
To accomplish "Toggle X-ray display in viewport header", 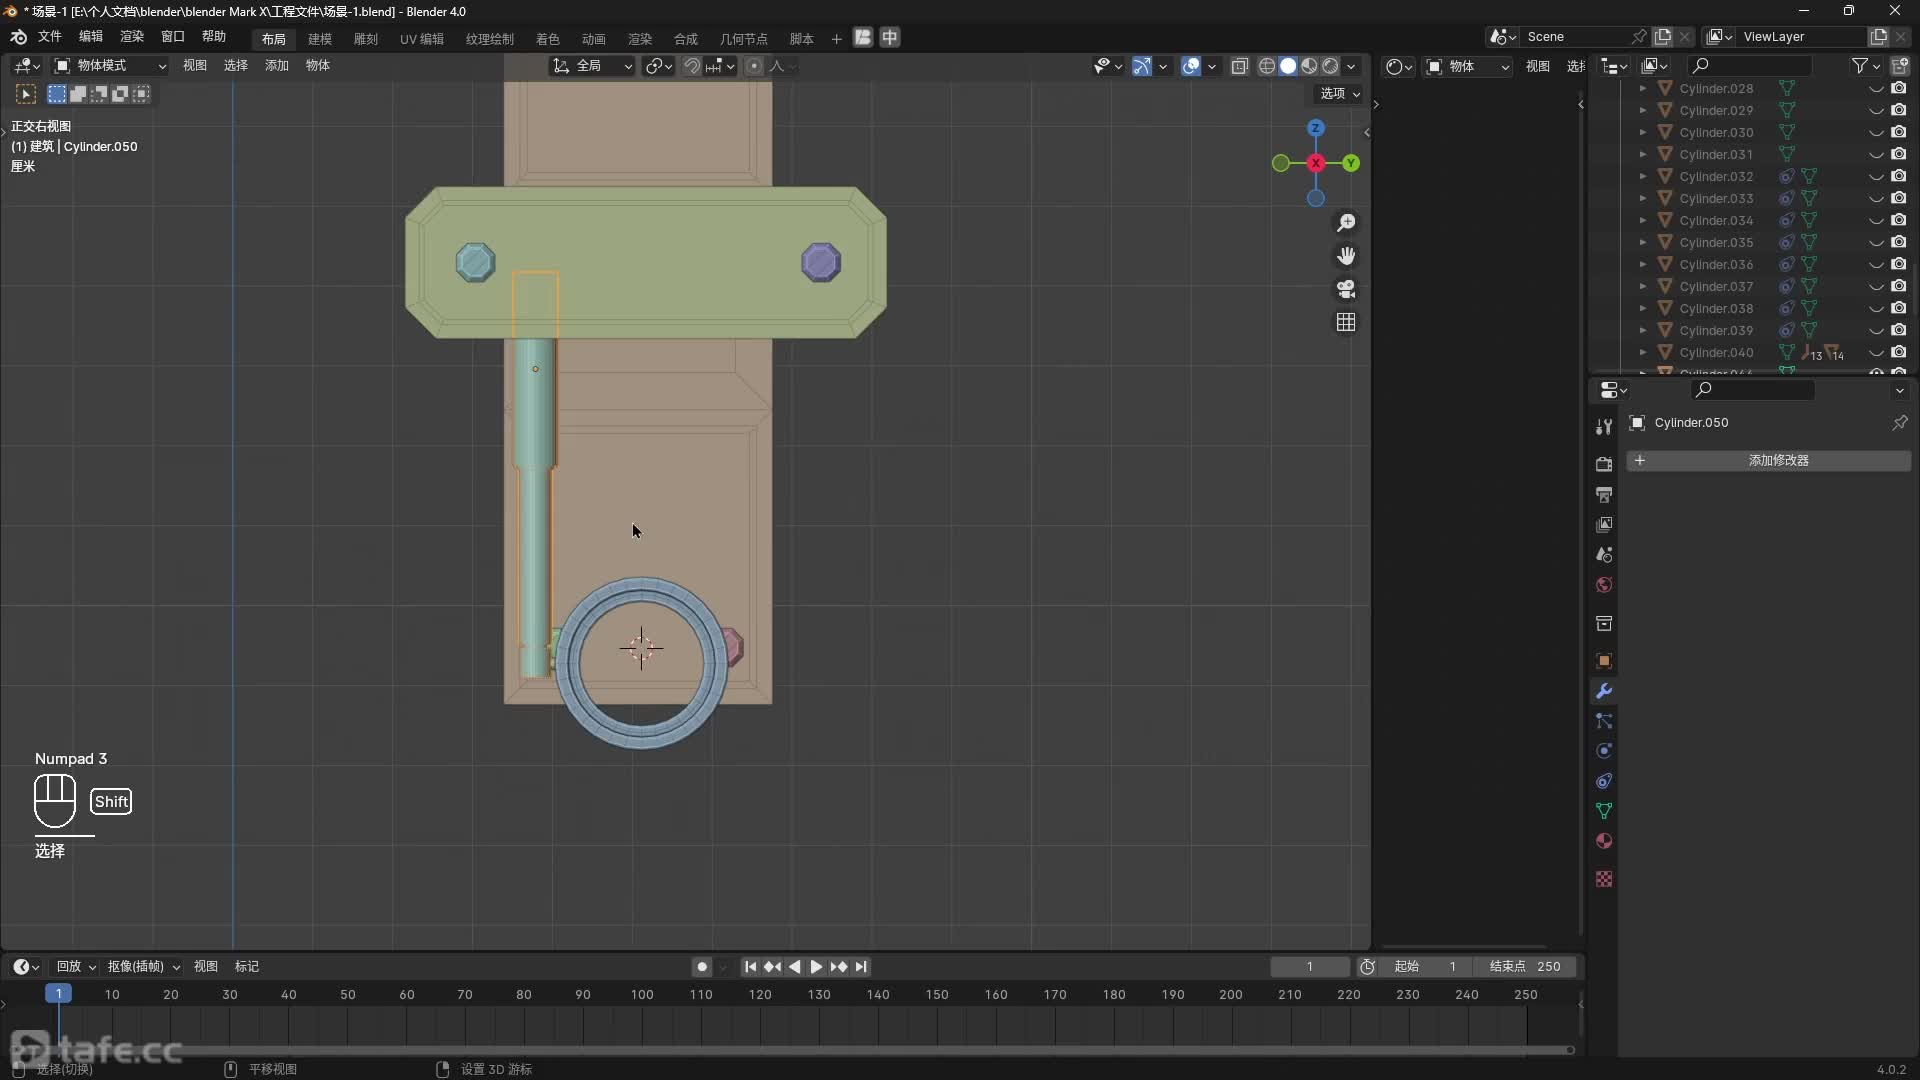I will click(x=1240, y=66).
